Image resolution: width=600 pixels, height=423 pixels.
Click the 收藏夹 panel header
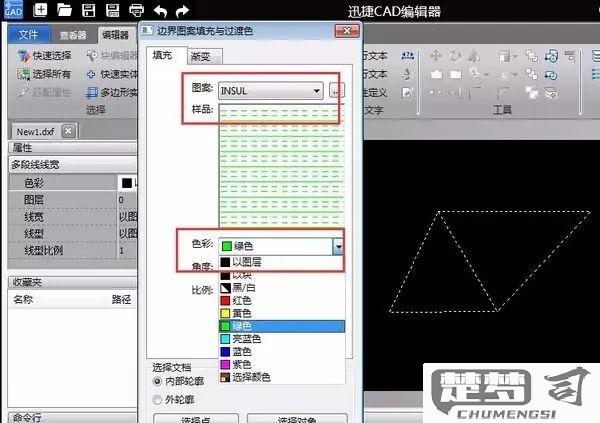click(x=73, y=282)
